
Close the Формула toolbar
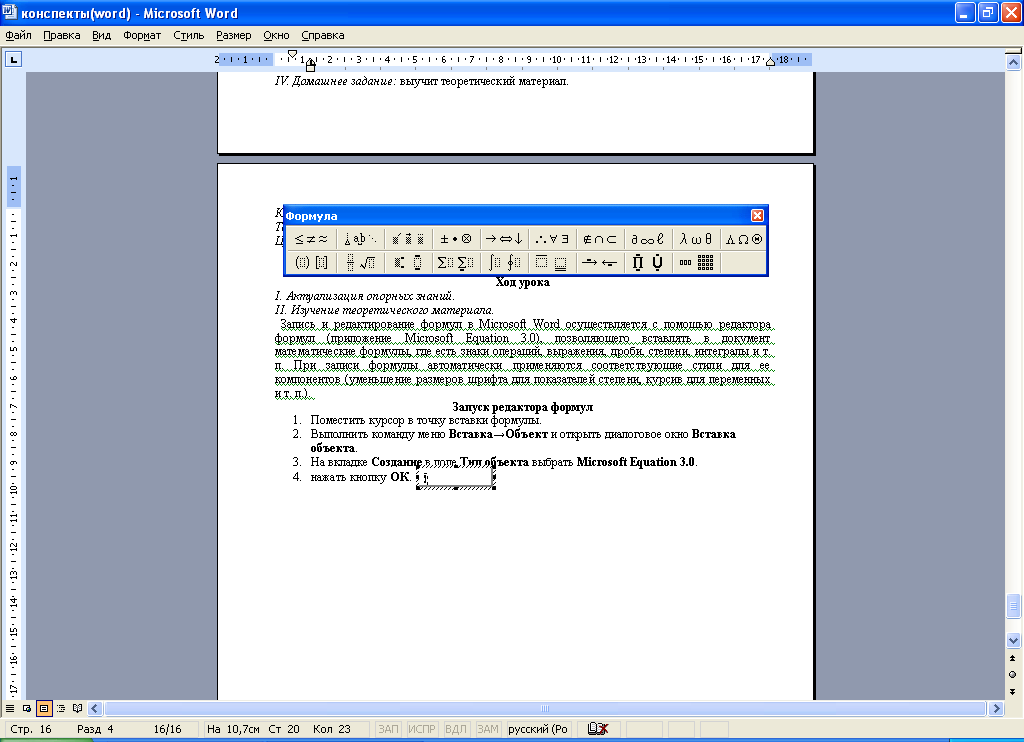pos(758,216)
